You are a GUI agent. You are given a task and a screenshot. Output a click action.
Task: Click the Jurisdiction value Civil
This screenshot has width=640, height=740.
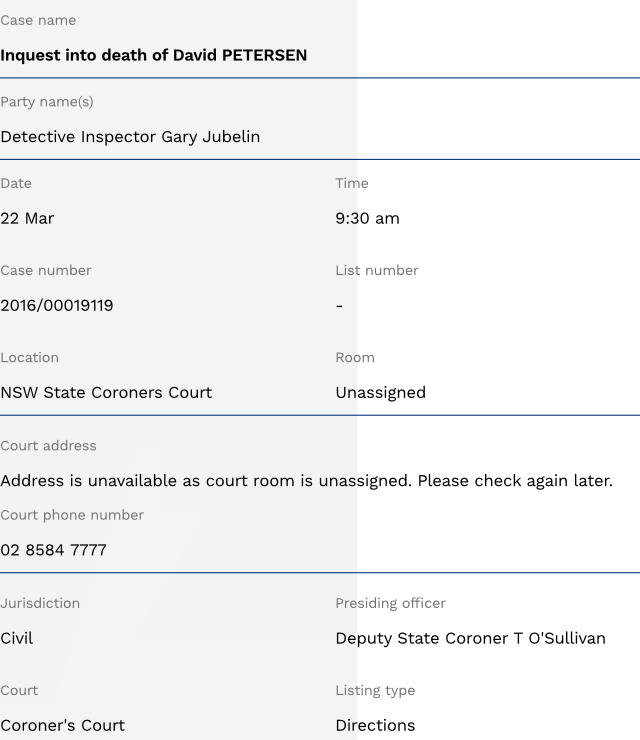point(17,638)
